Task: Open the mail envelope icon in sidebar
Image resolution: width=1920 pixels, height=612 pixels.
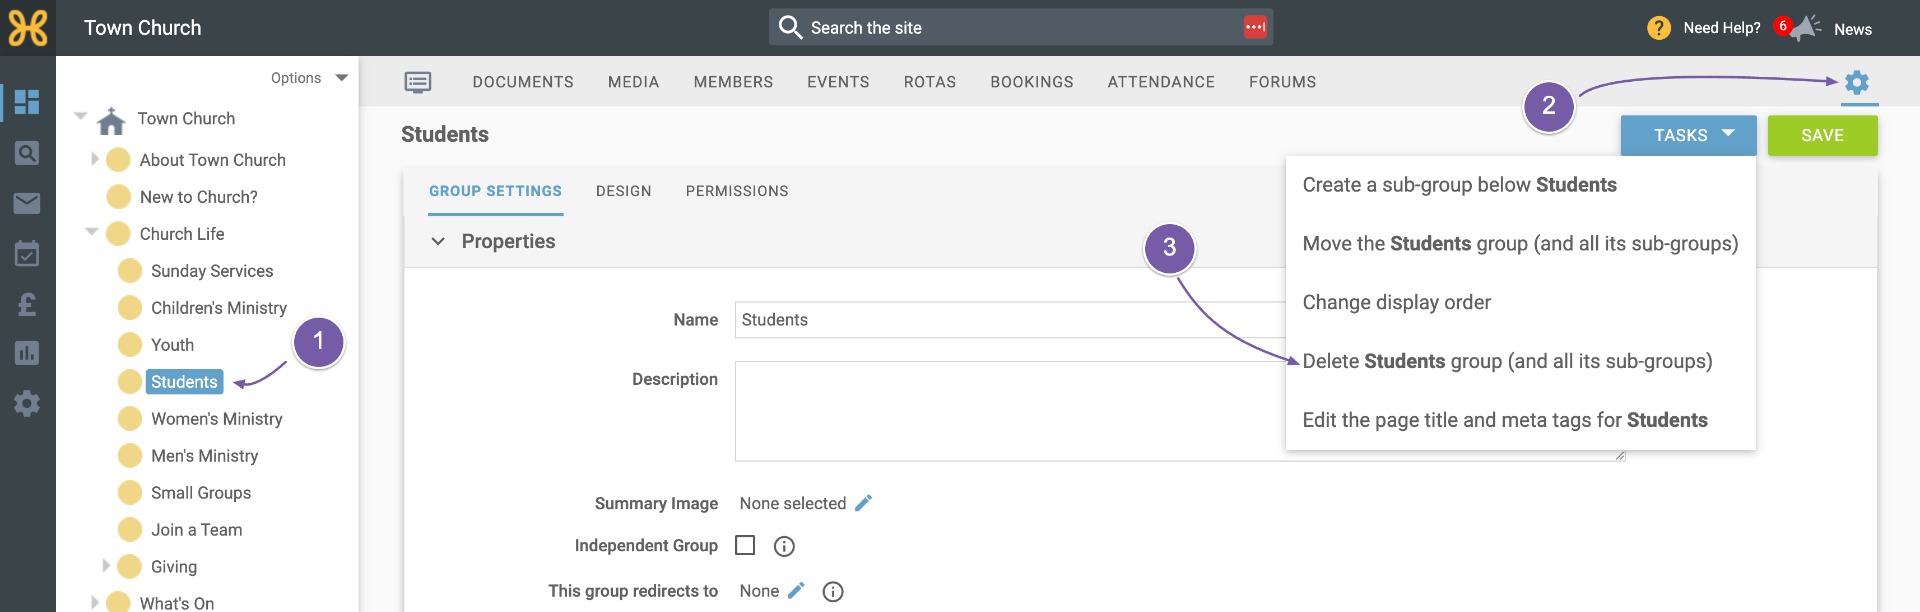Action: point(27,204)
